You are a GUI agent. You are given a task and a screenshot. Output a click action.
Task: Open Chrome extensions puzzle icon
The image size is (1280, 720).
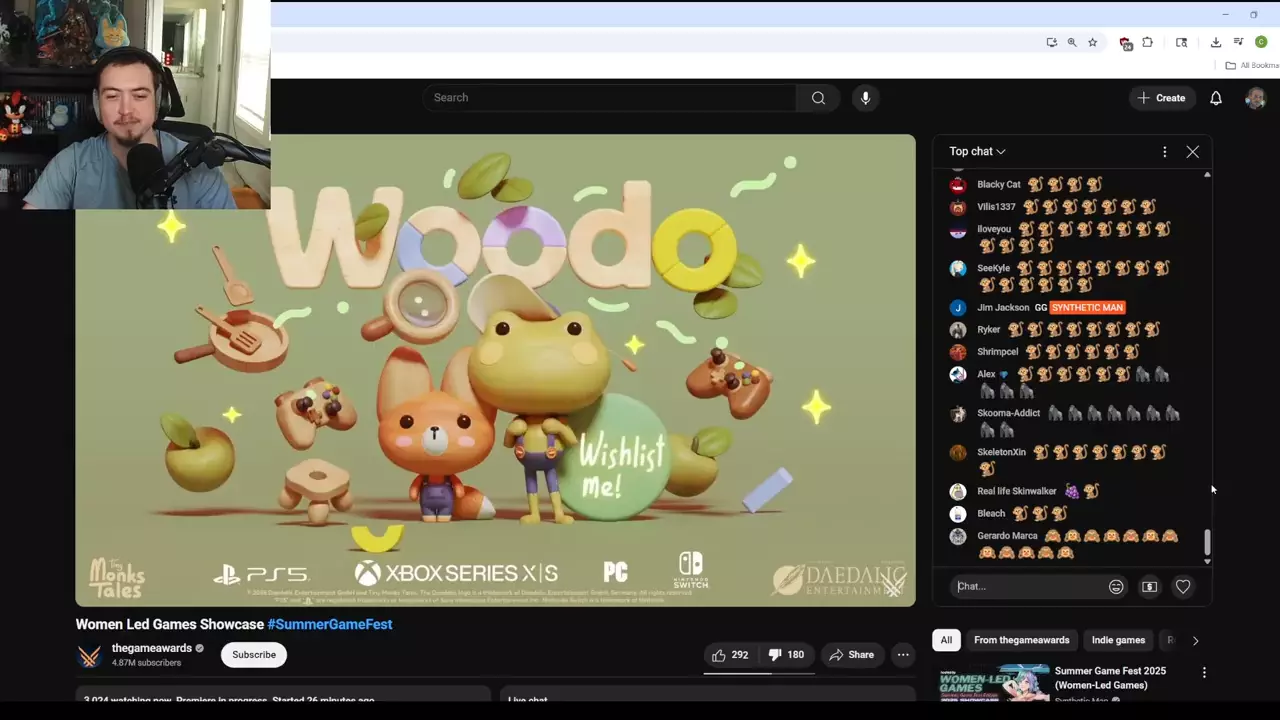pyautogui.click(x=1147, y=42)
